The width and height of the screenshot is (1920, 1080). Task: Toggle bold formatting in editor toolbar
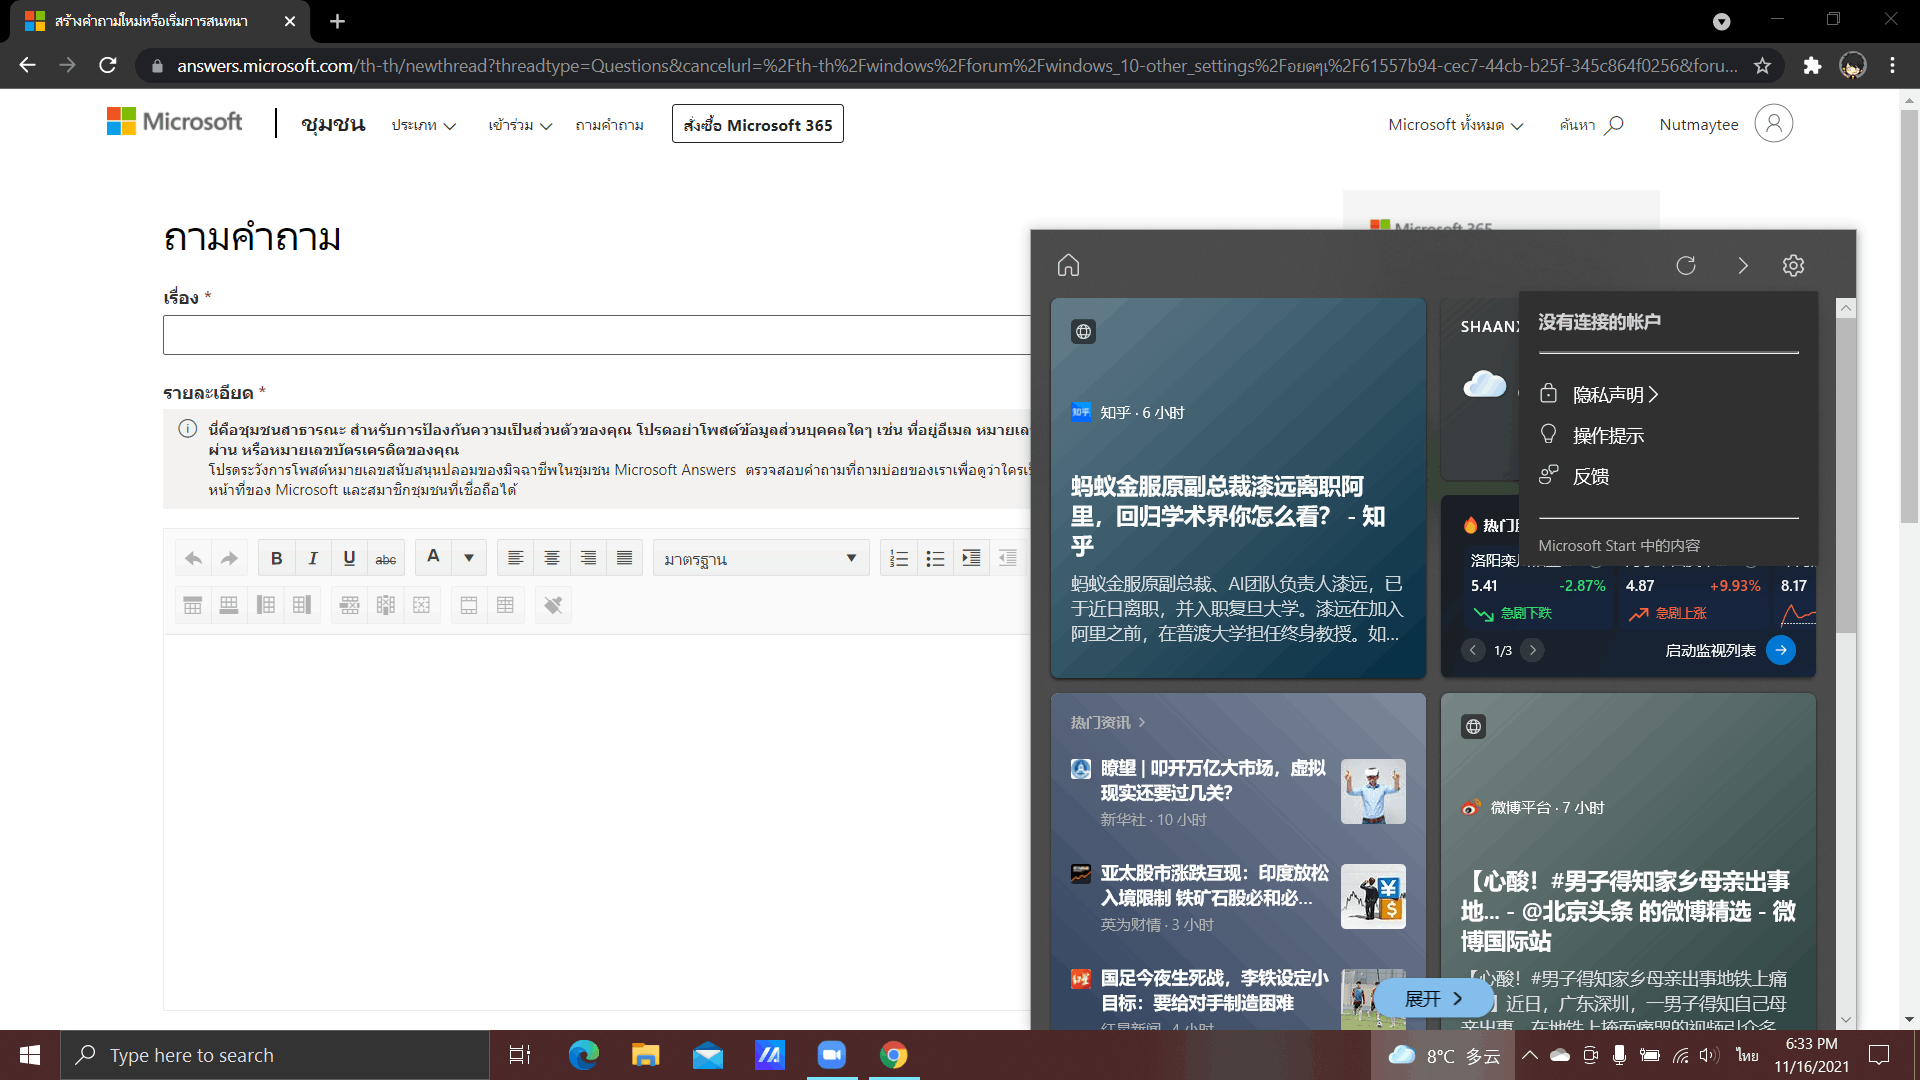pos(276,558)
